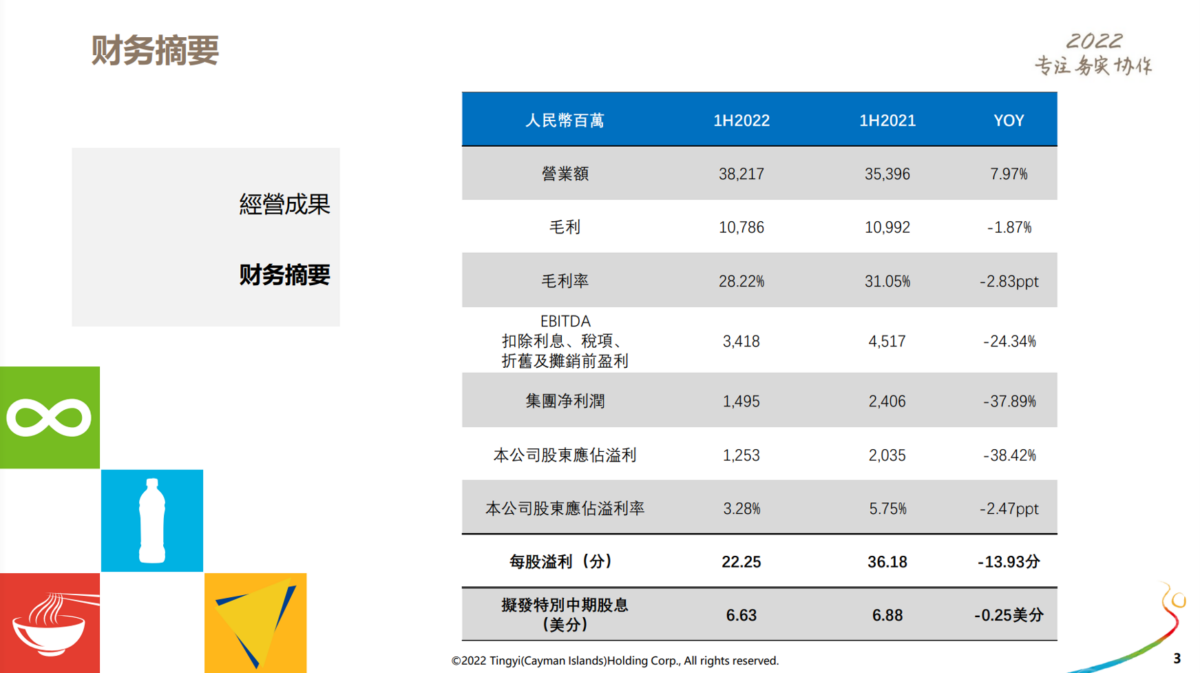Click the EBITDA row label
Image resolution: width=1200 pixels, height=673 pixels.
click(565, 341)
